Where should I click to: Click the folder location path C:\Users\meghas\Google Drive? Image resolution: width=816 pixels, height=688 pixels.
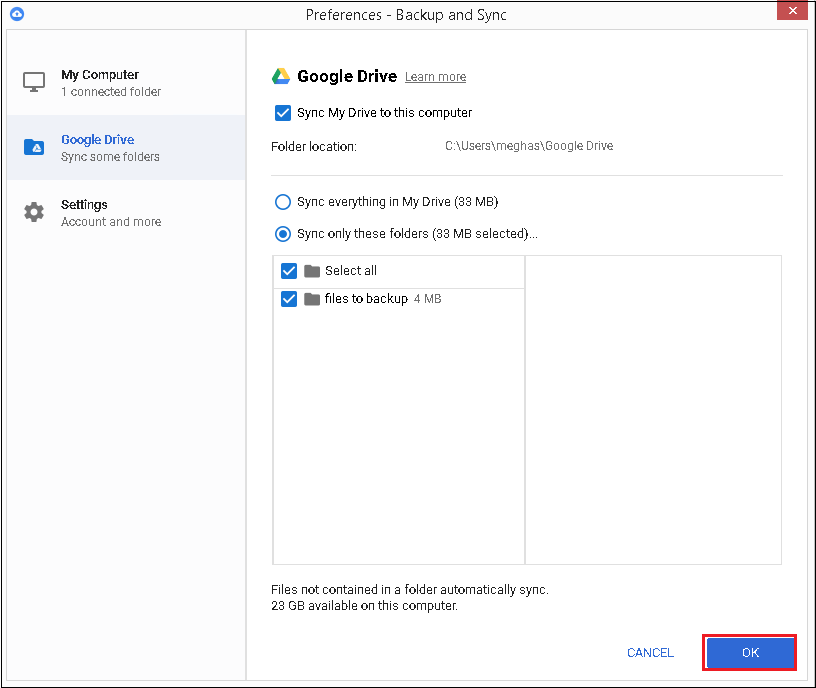point(529,146)
